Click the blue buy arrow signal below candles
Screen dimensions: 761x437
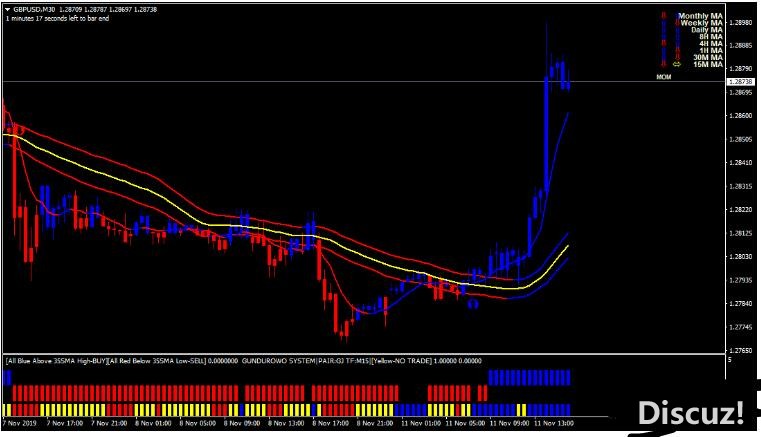tap(473, 304)
